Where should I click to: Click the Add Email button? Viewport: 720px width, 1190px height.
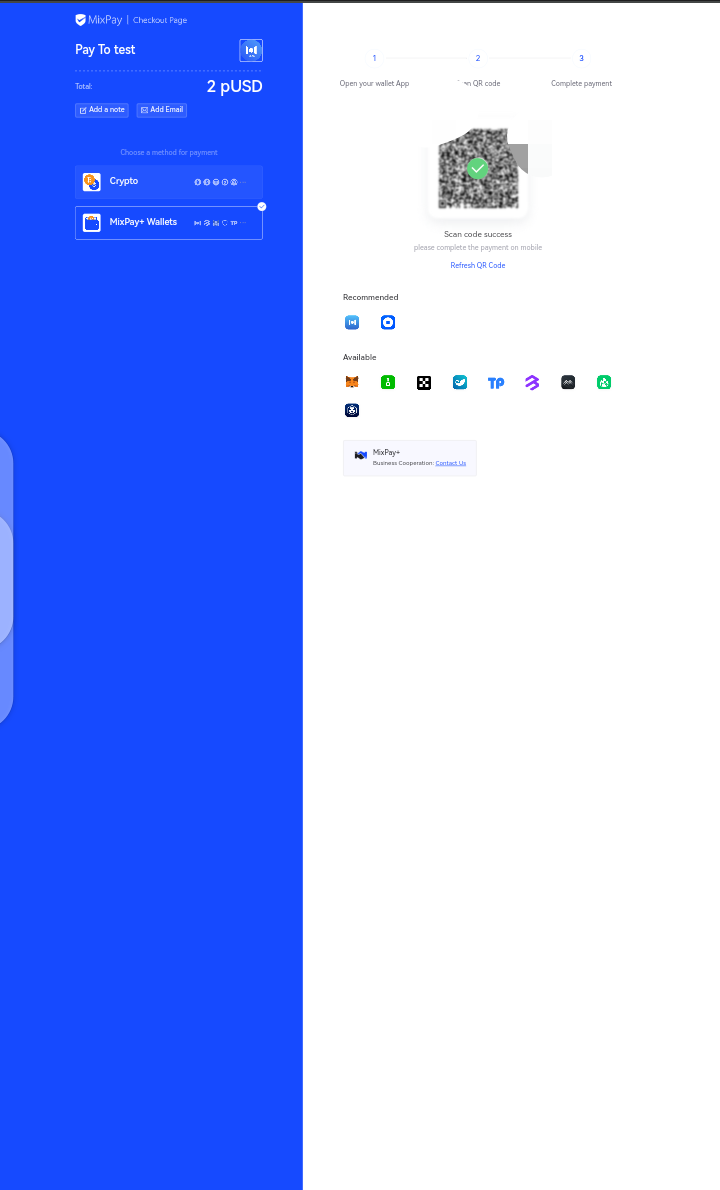[162, 110]
